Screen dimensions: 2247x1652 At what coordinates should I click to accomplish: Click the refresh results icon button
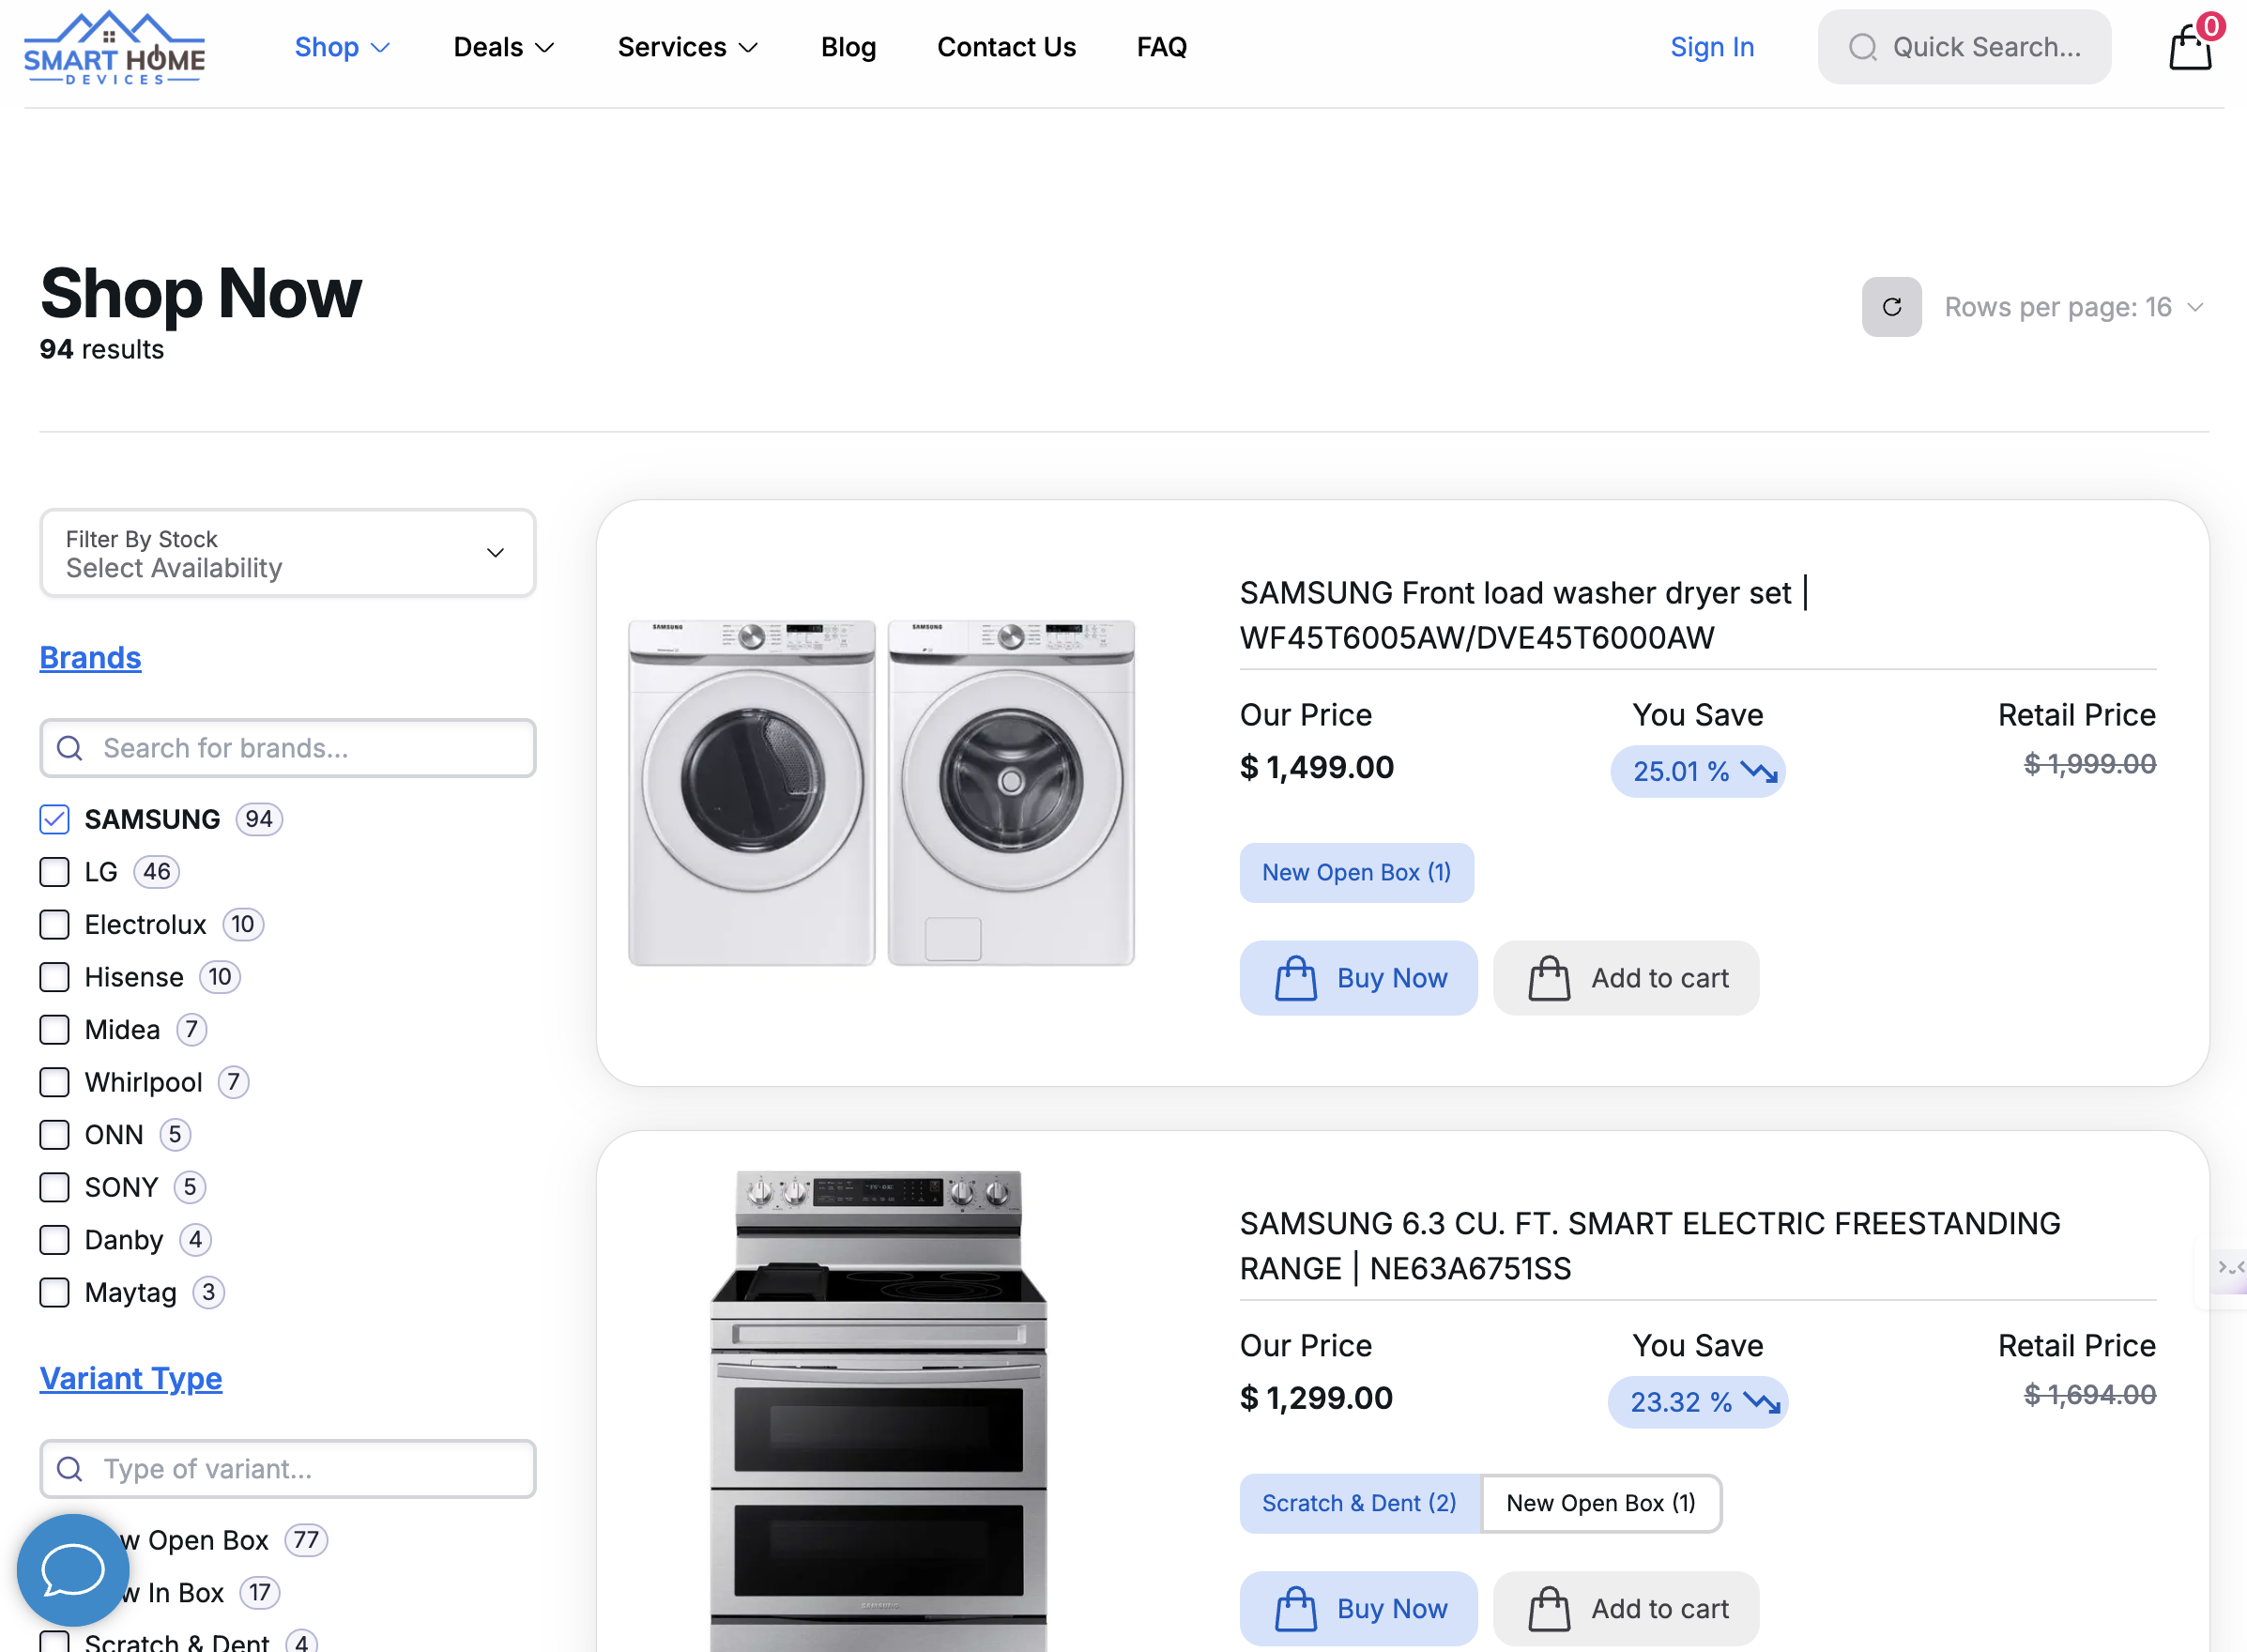(x=1891, y=307)
